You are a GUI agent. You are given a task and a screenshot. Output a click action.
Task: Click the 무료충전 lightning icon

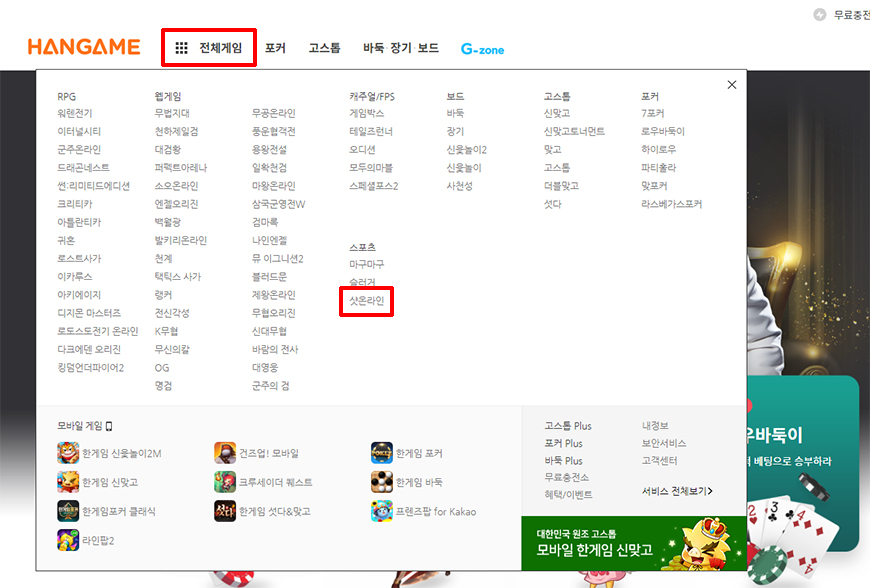820,14
